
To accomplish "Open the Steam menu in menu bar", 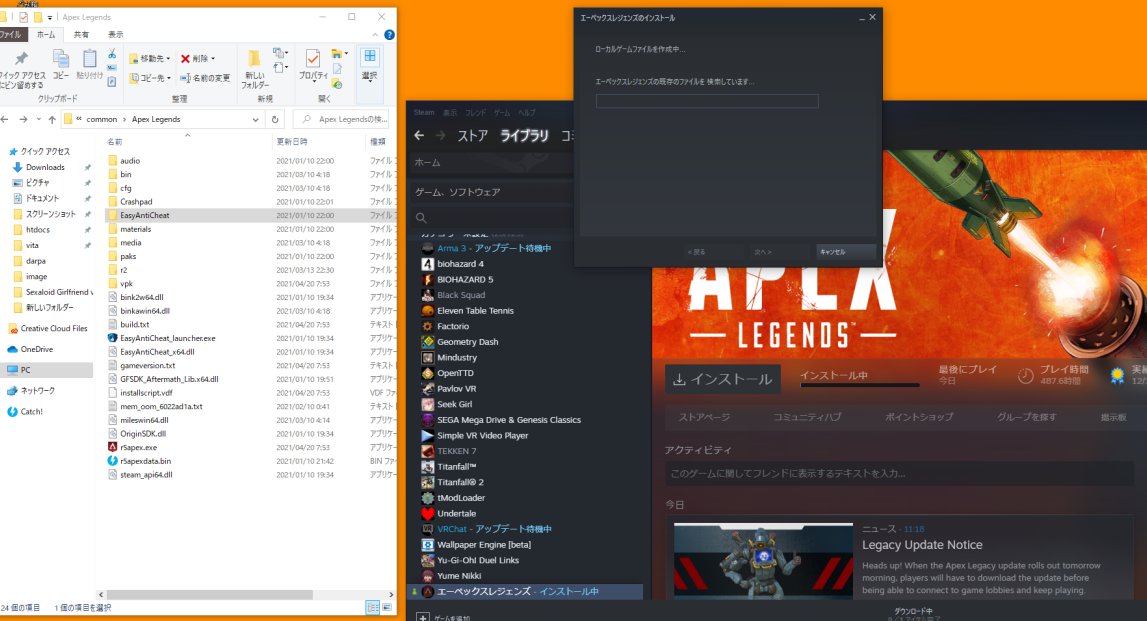I will [x=424, y=113].
